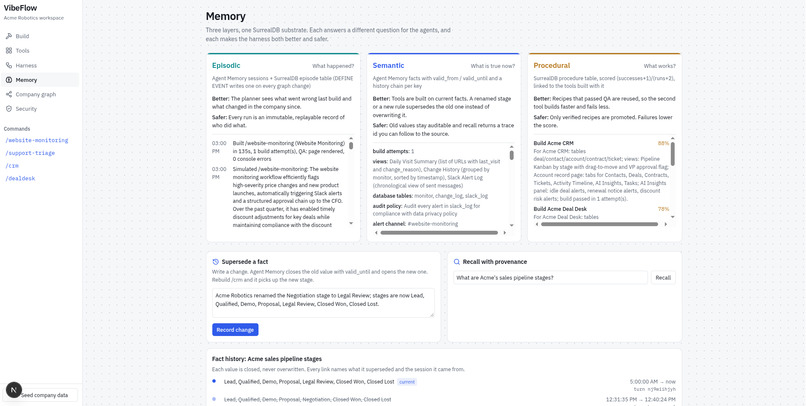
Task: Click the 'What happened?' label on Episodic
Action: click(x=333, y=66)
